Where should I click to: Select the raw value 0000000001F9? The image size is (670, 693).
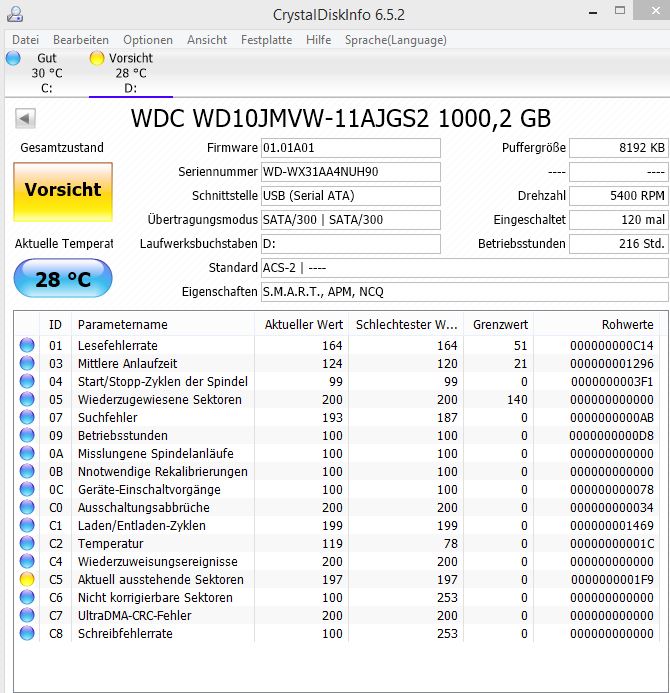tap(612, 579)
